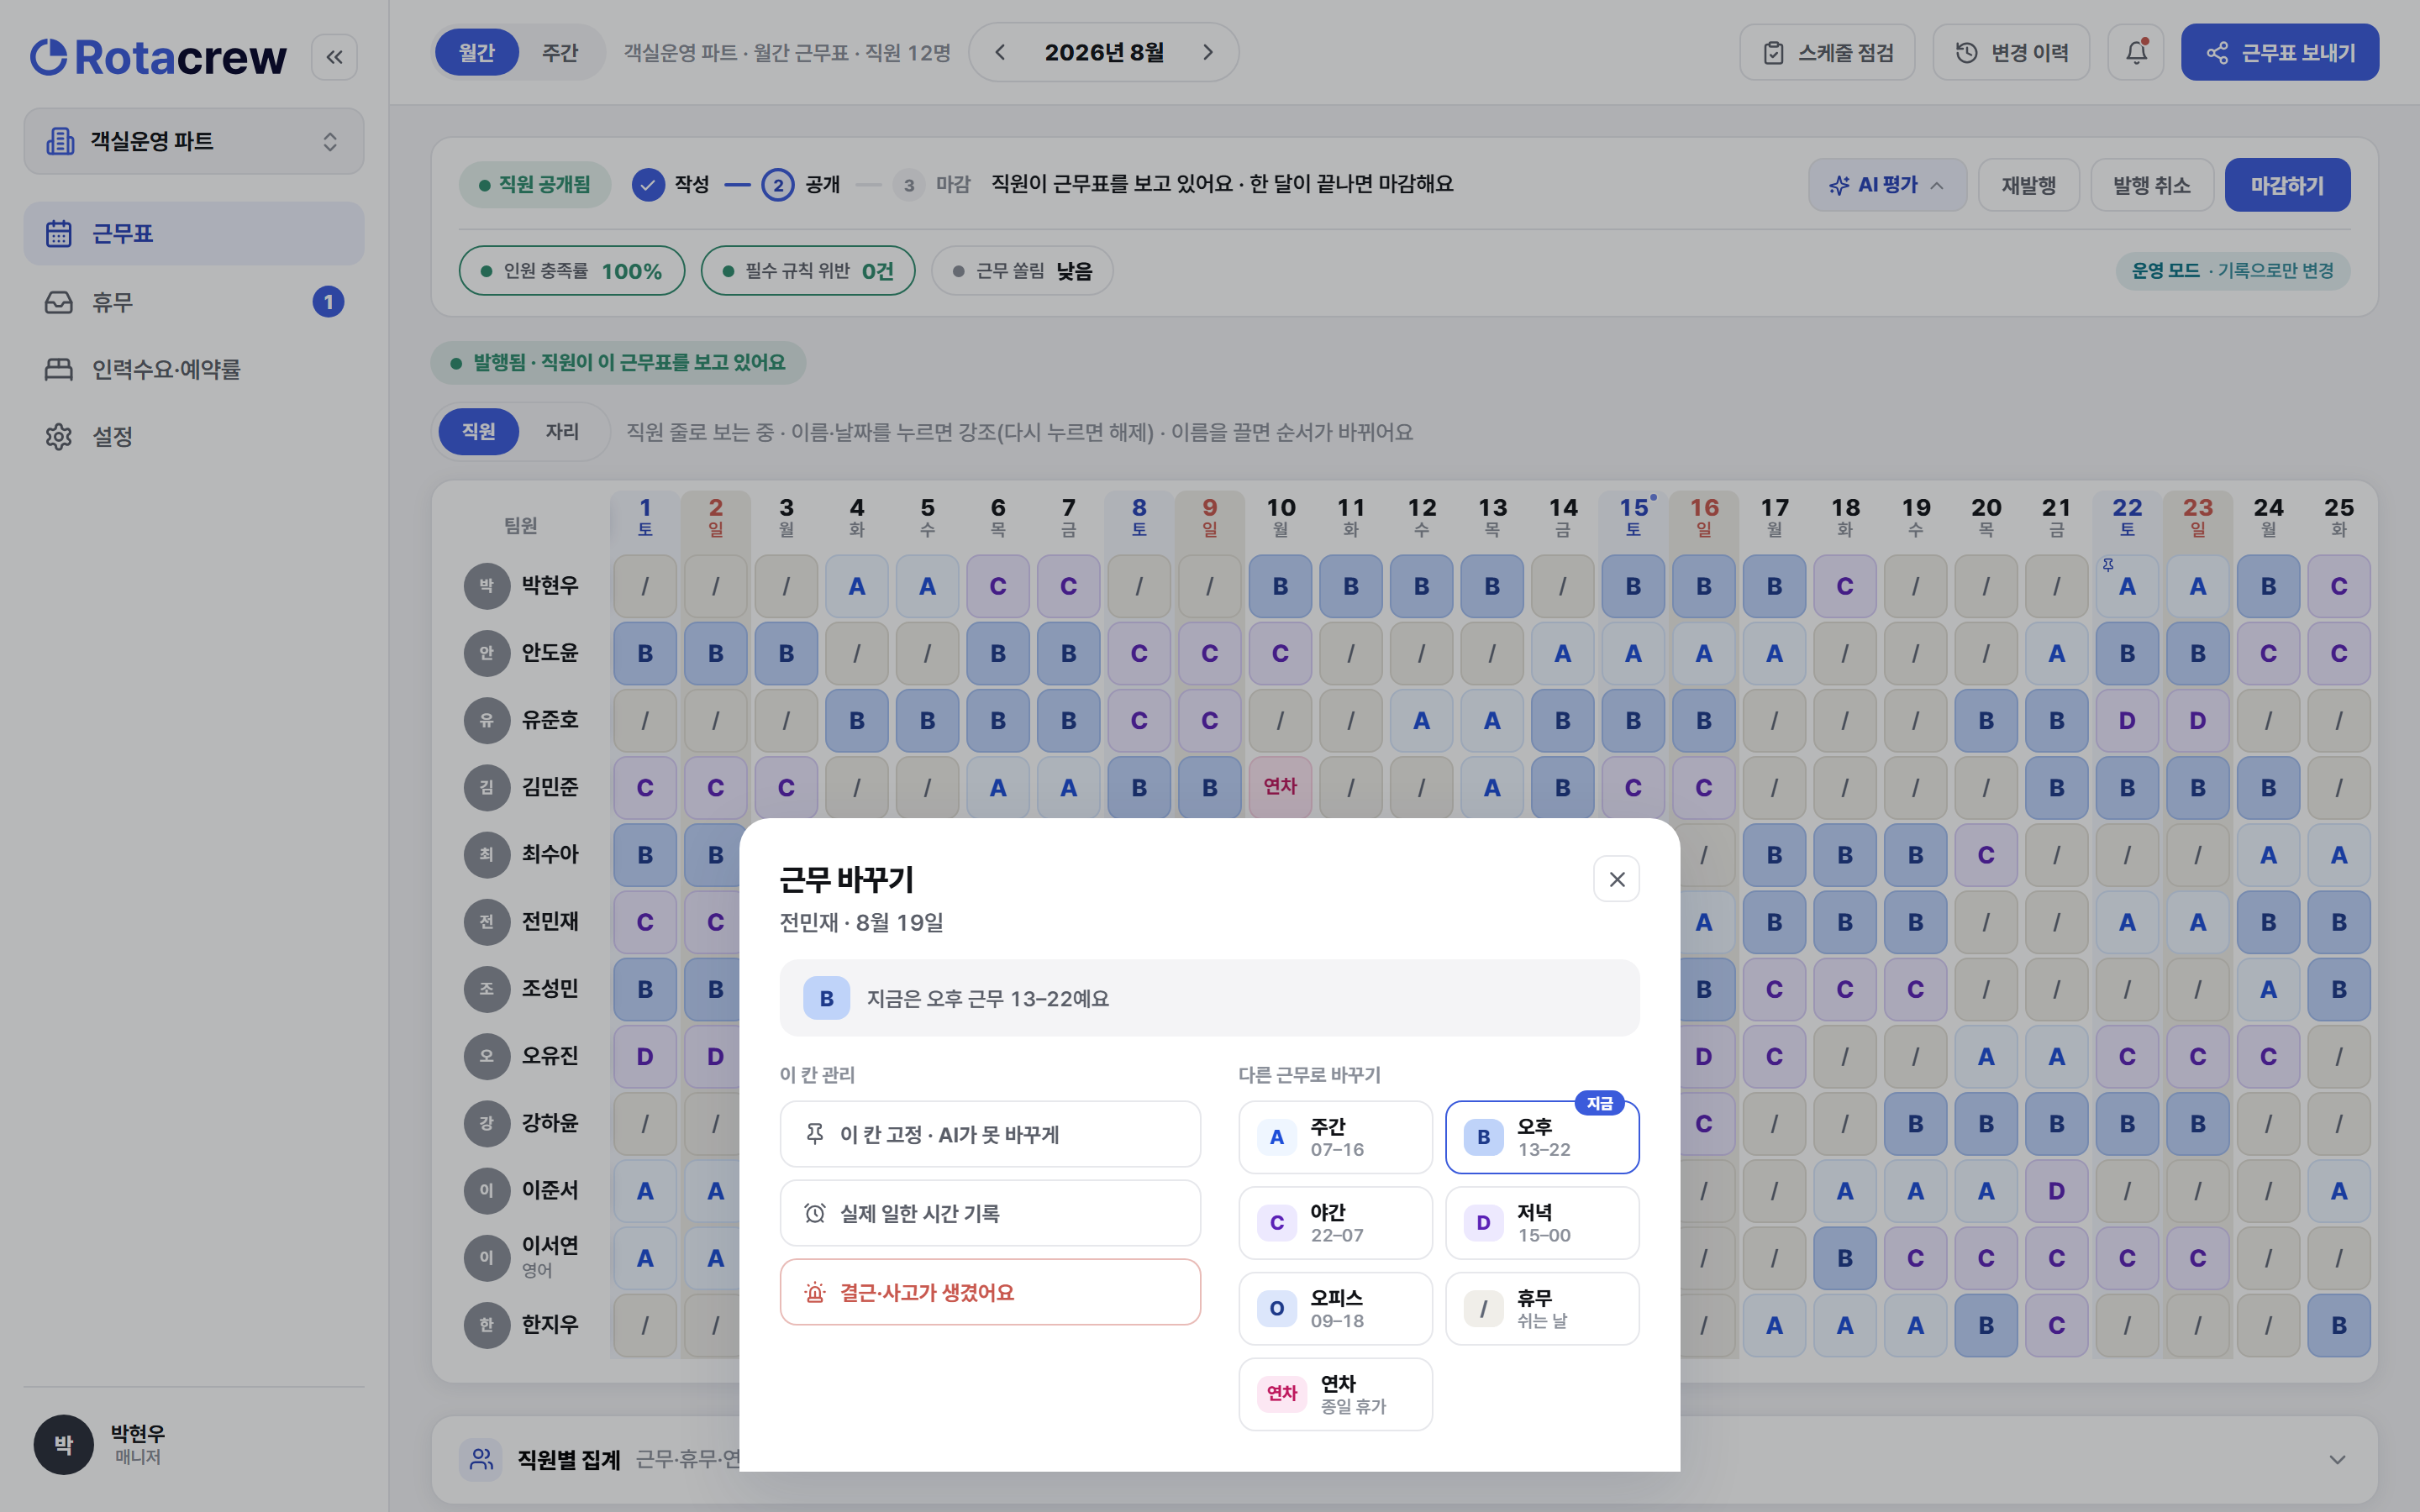
Task: Click the 휴무 badge showing 1
Action: [328, 302]
